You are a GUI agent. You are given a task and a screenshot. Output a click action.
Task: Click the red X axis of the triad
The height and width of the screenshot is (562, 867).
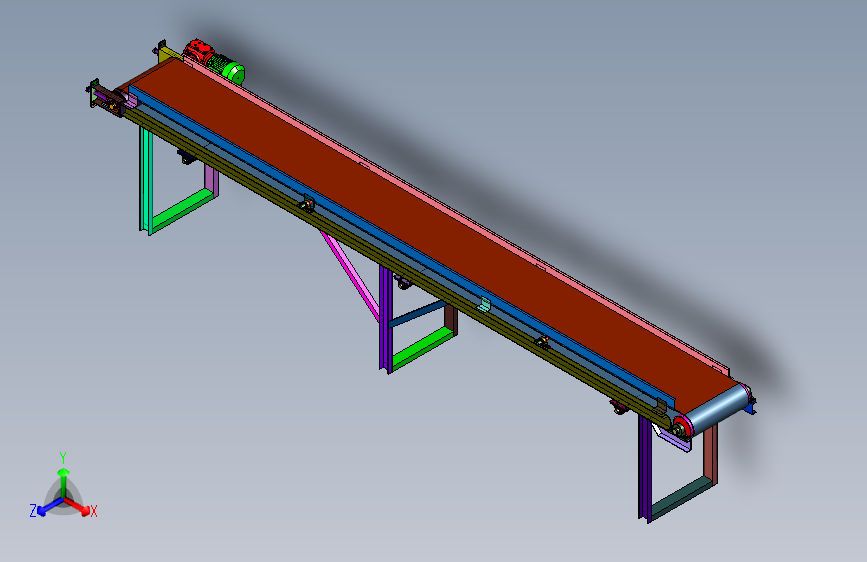[x=79, y=507]
